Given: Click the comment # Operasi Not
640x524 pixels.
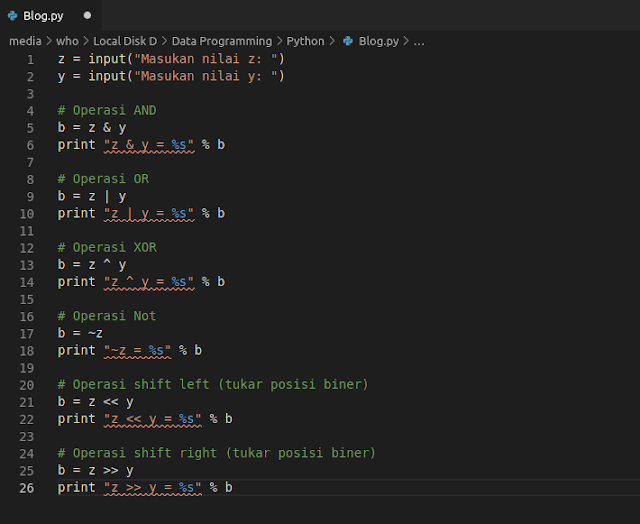Looking at the screenshot, I should (107, 316).
